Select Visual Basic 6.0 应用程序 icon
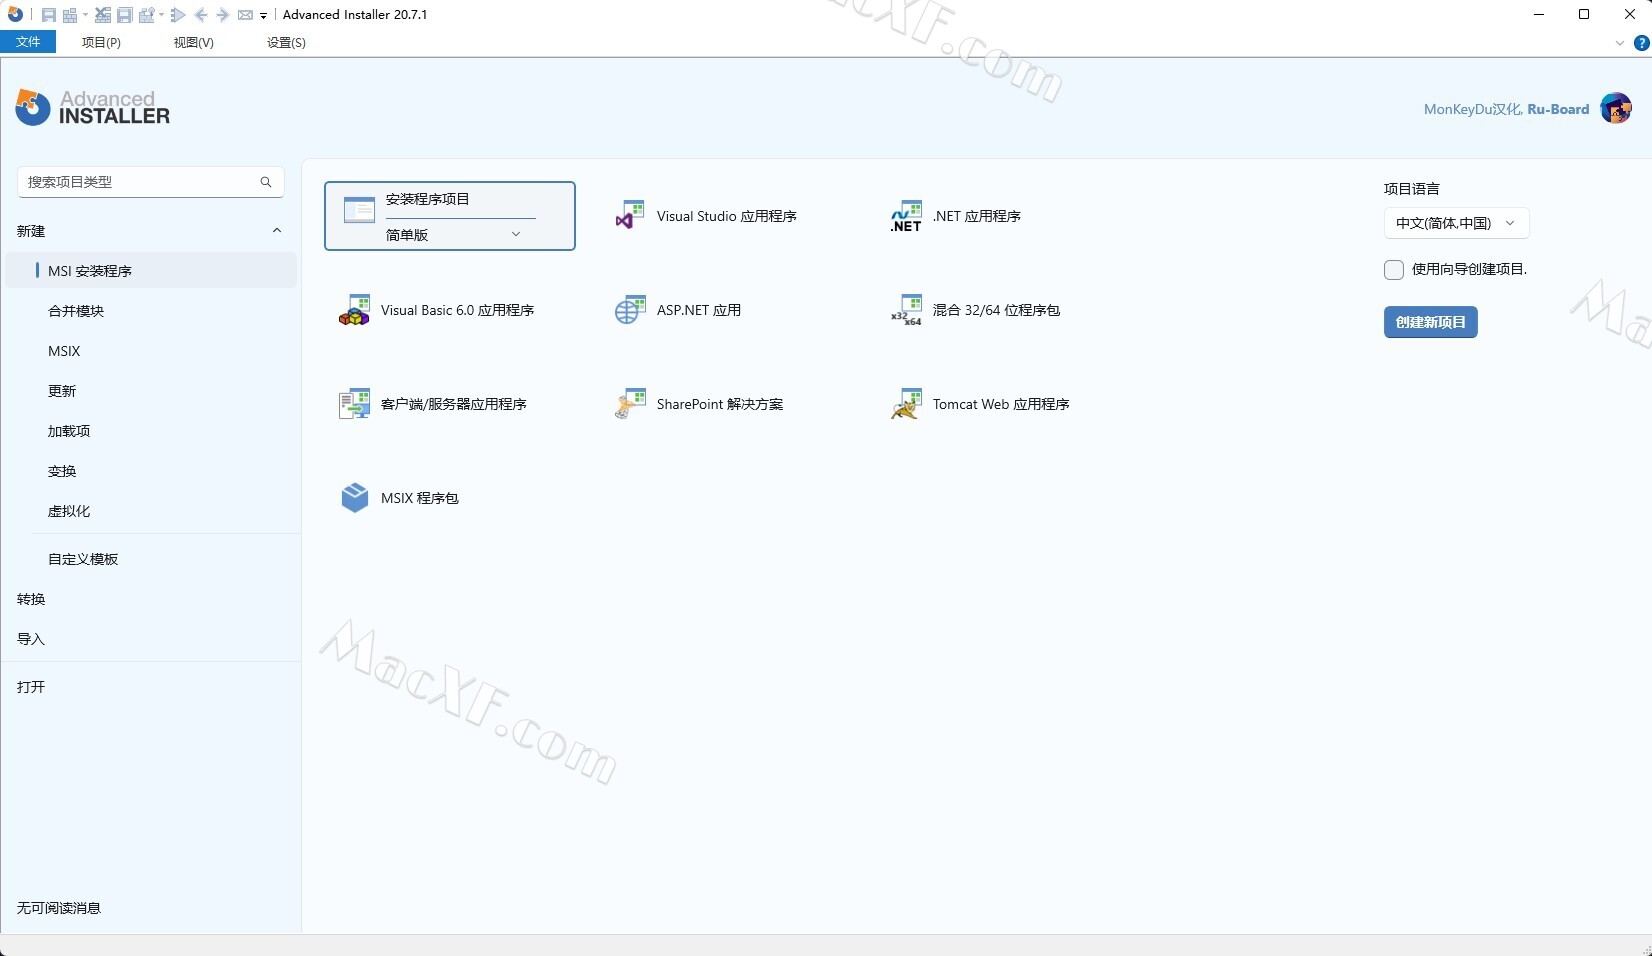Image resolution: width=1652 pixels, height=956 pixels. tap(354, 310)
